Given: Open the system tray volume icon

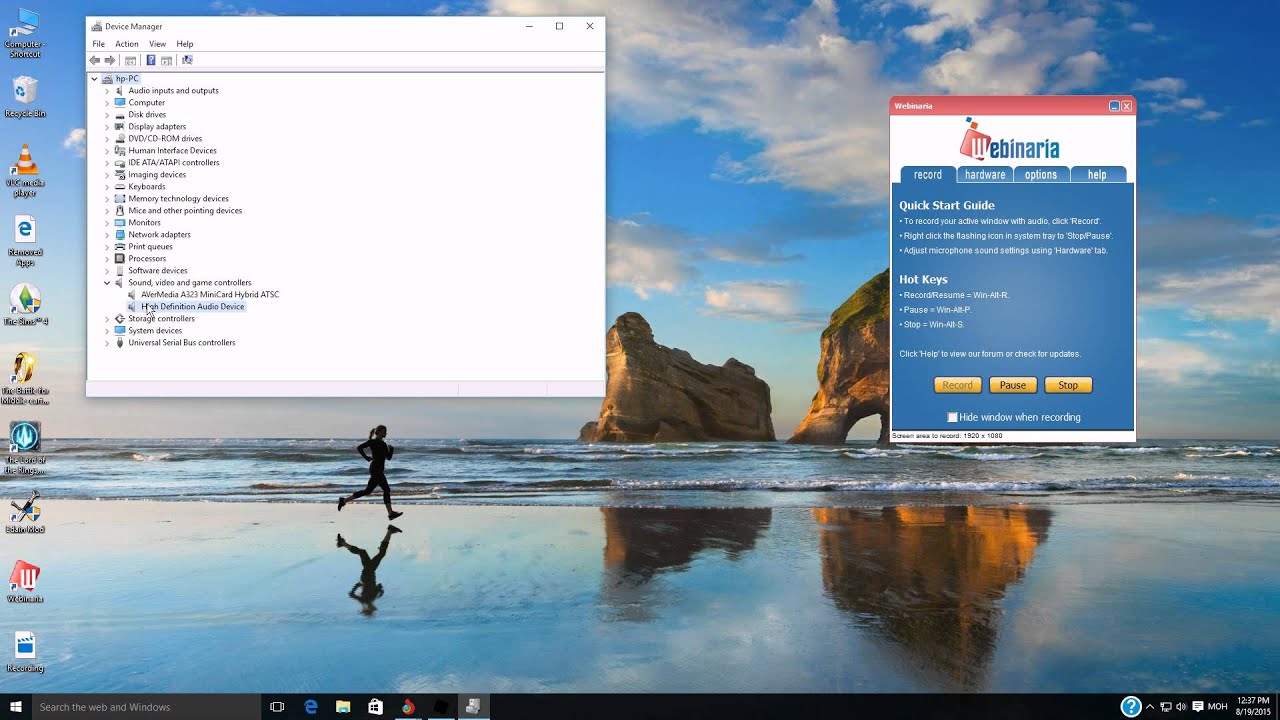Looking at the screenshot, I should 1182,707.
